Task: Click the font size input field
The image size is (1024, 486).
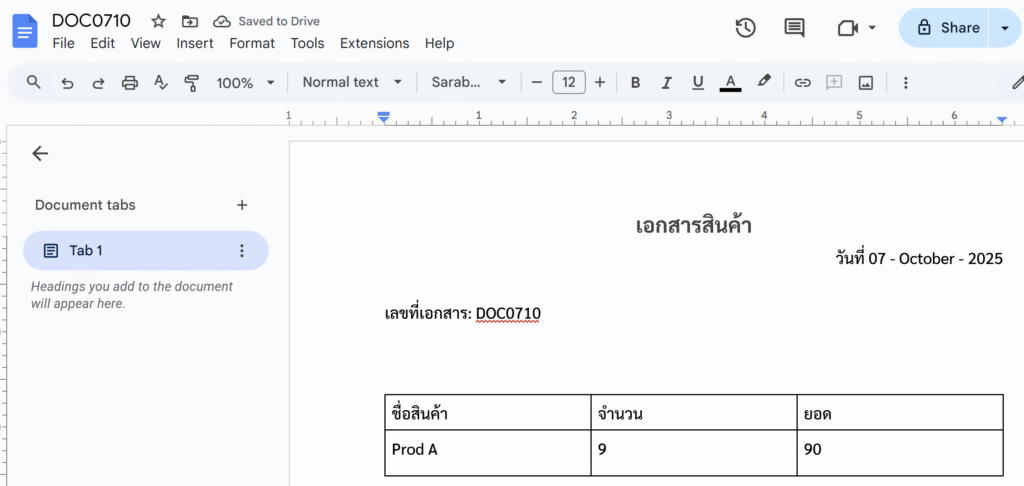Action: [x=568, y=83]
